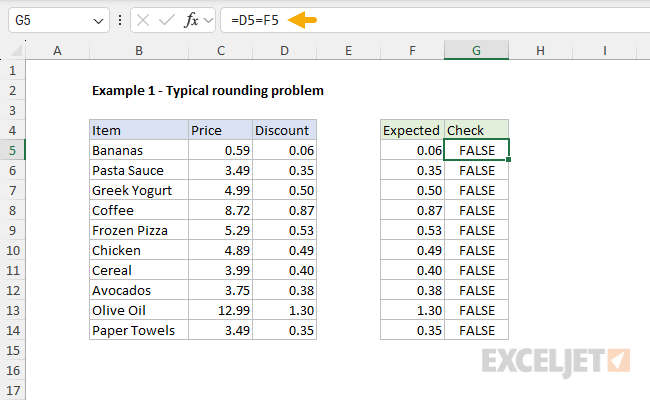Select the 'Paper Towels' cell
The width and height of the screenshot is (650, 400).
click(139, 330)
